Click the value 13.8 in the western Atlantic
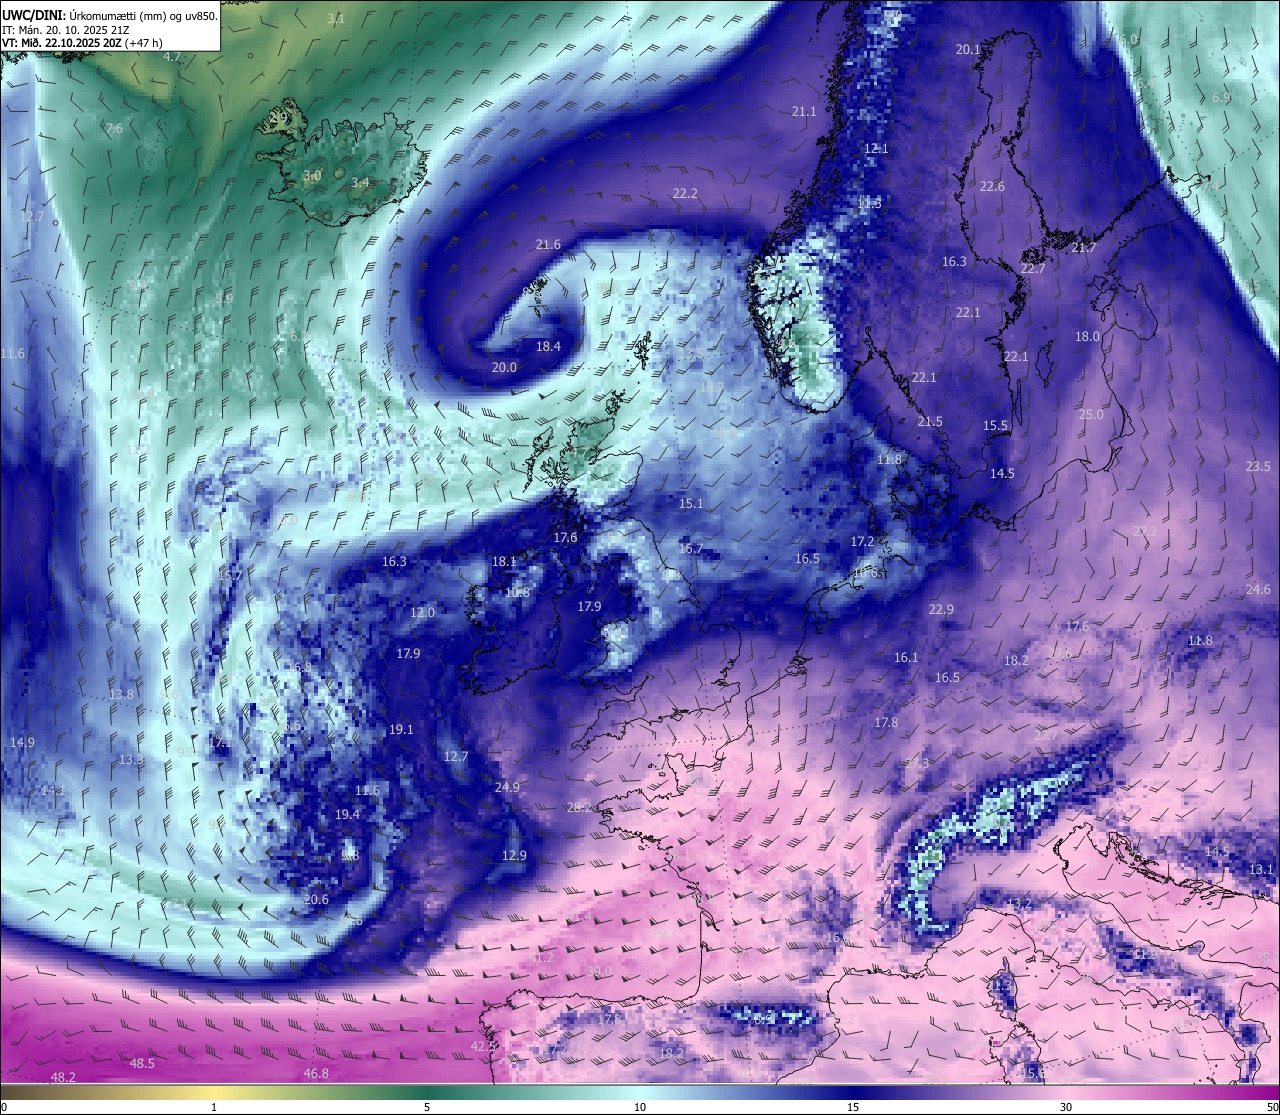Image resolution: width=1280 pixels, height=1115 pixels. tap(121, 694)
